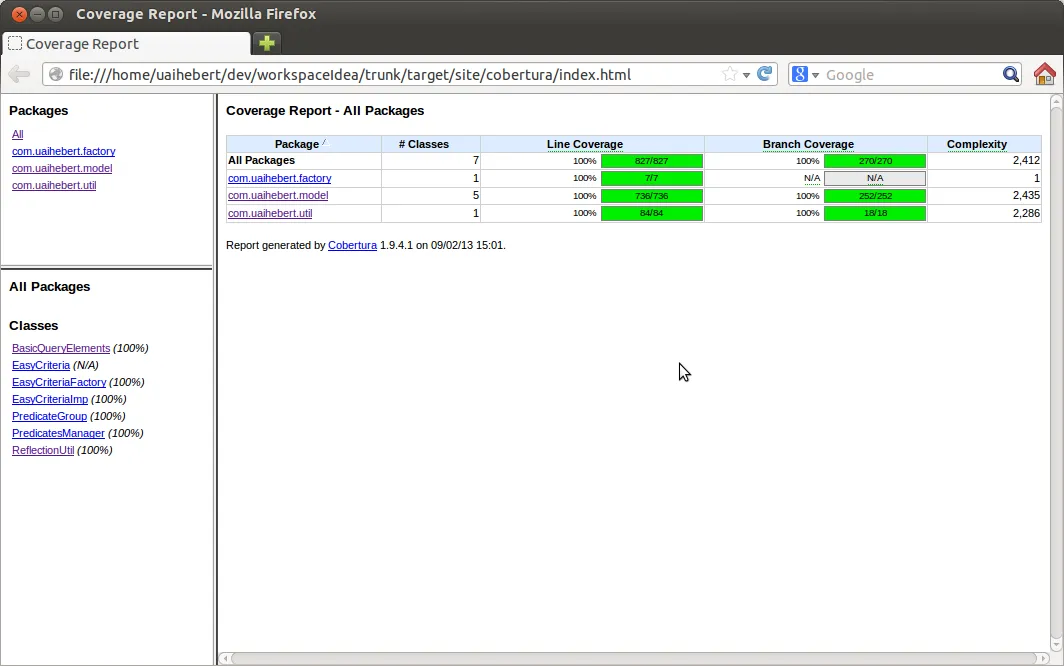
Task: Sort by Complexity column header
Action: pyautogui.click(x=984, y=144)
